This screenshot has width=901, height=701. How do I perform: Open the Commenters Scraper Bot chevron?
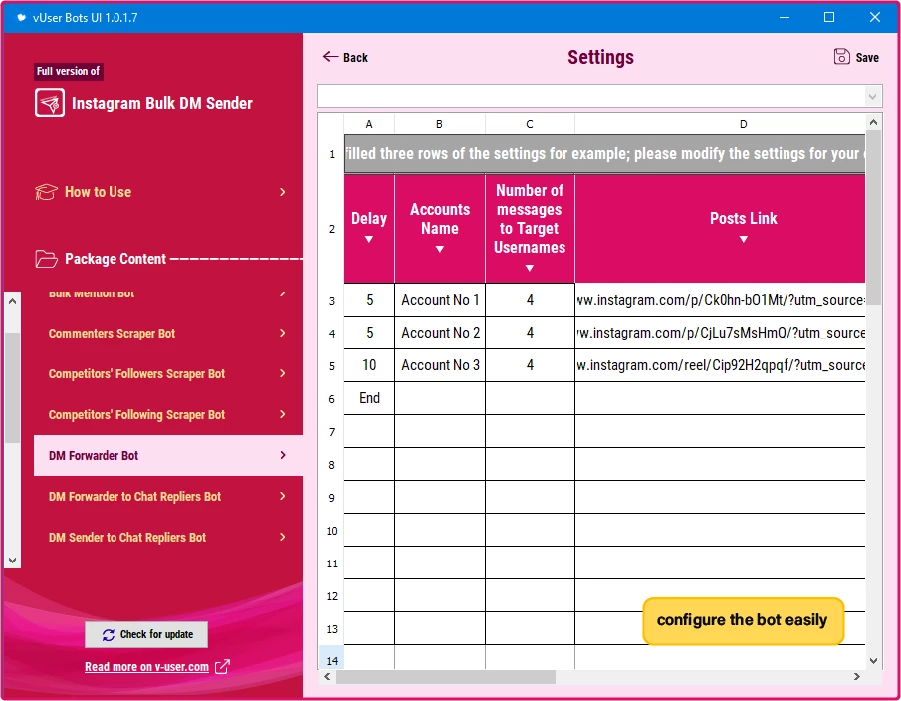(282, 333)
